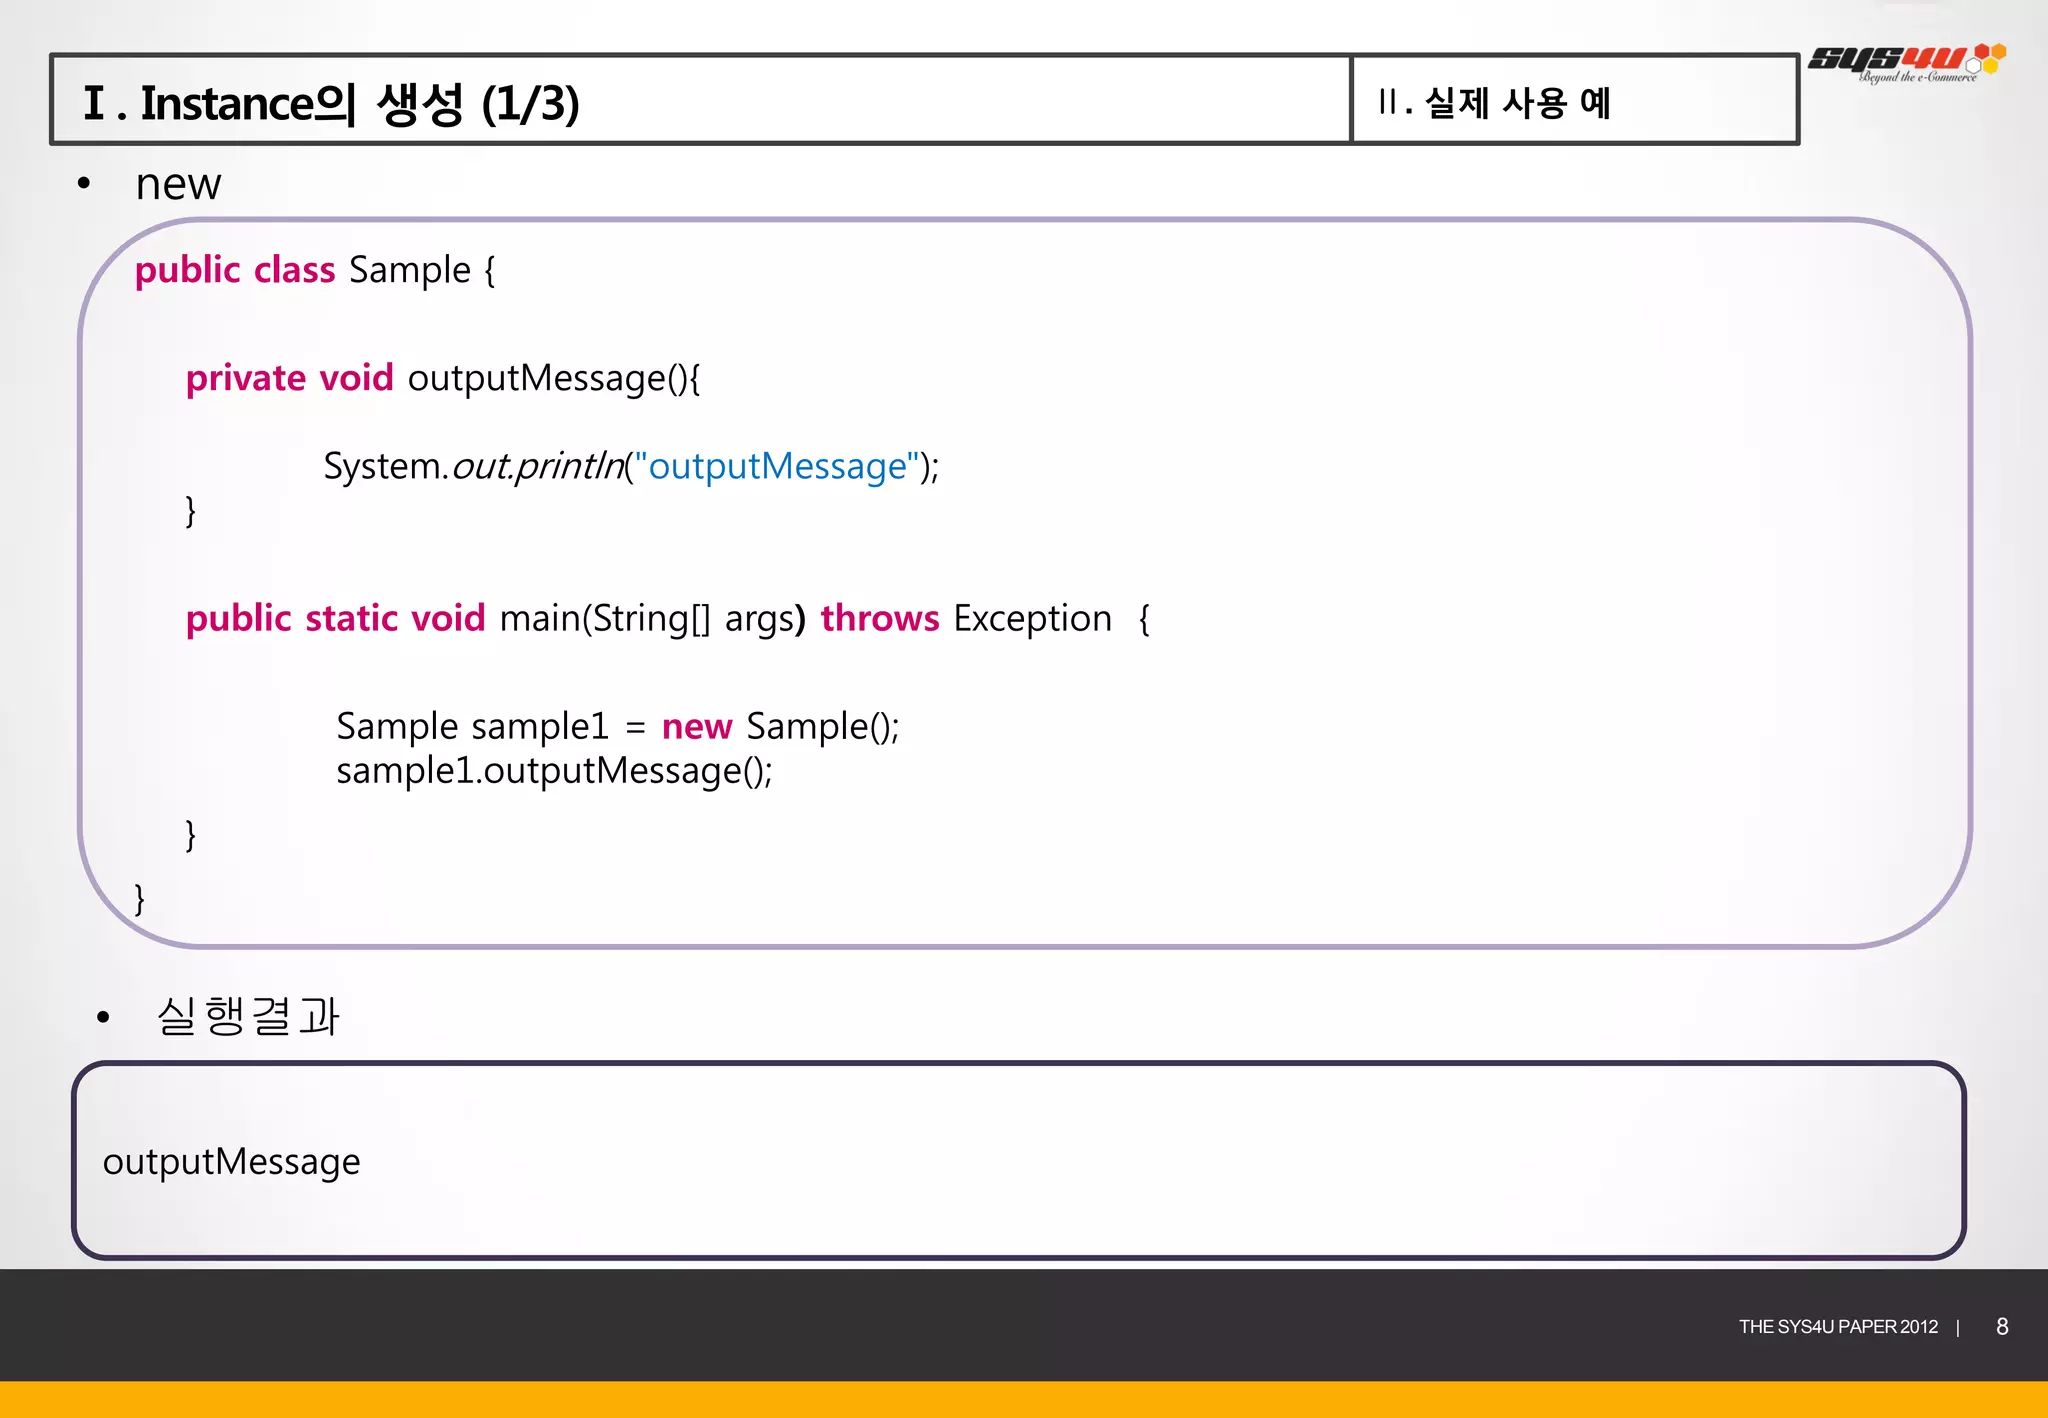Click 'outputMessage' text in result box

(231, 1162)
